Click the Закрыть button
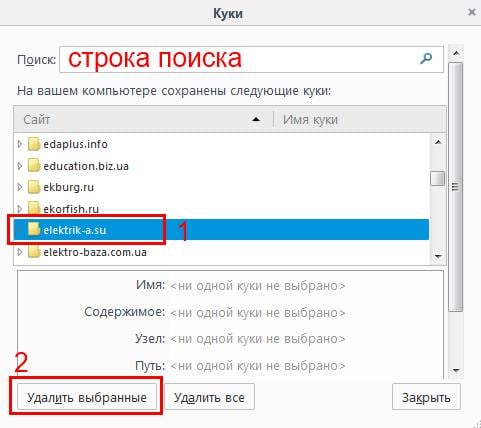This screenshot has height=428, width=481. (426, 397)
